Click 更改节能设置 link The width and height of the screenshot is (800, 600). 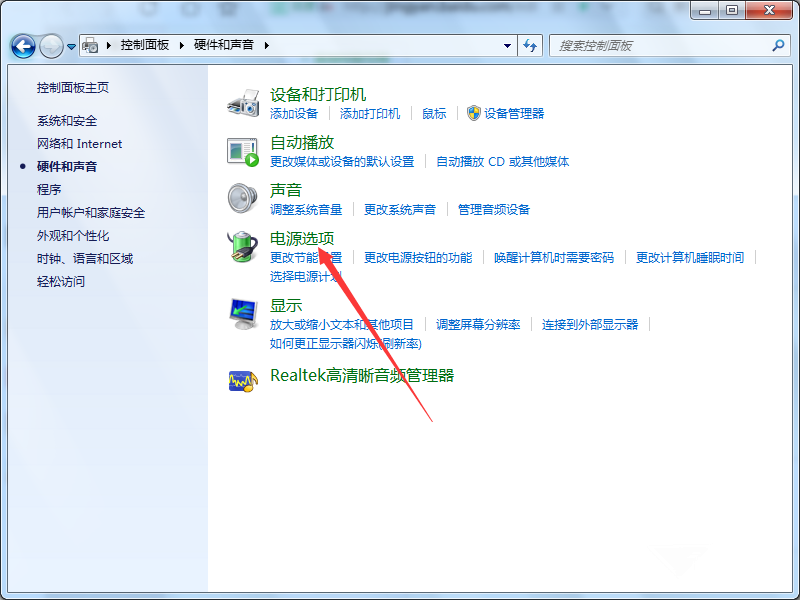[306, 258]
